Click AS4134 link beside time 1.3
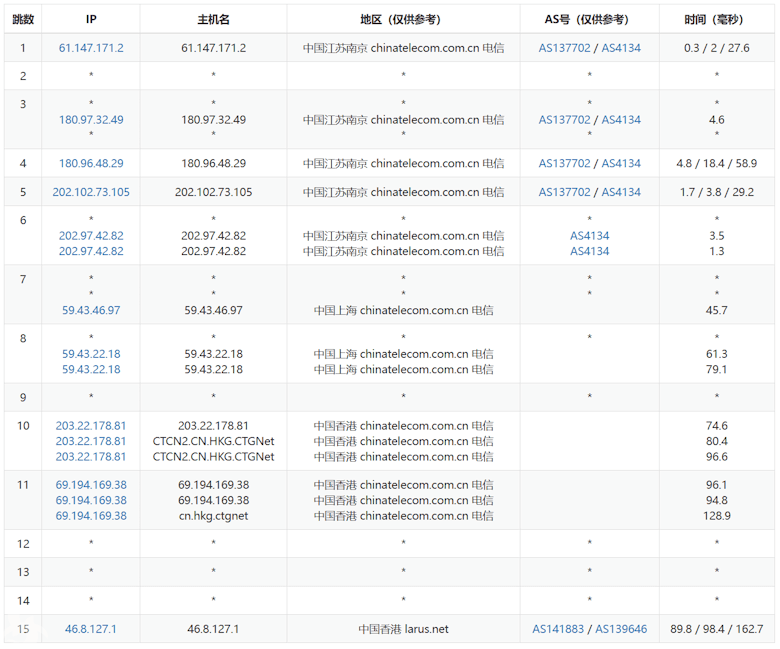This screenshot has height=649, width=780. click(589, 251)
